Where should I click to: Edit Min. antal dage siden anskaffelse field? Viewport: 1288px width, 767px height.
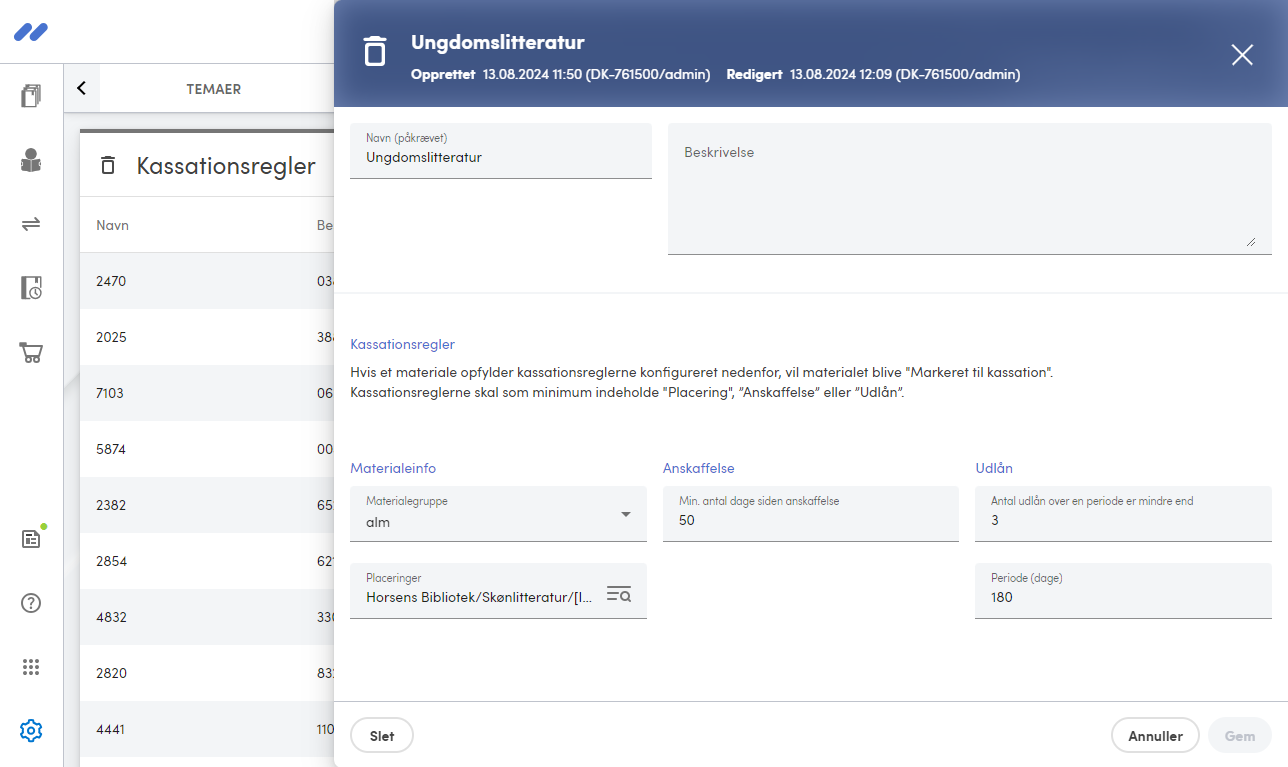(x=810, y=514)
